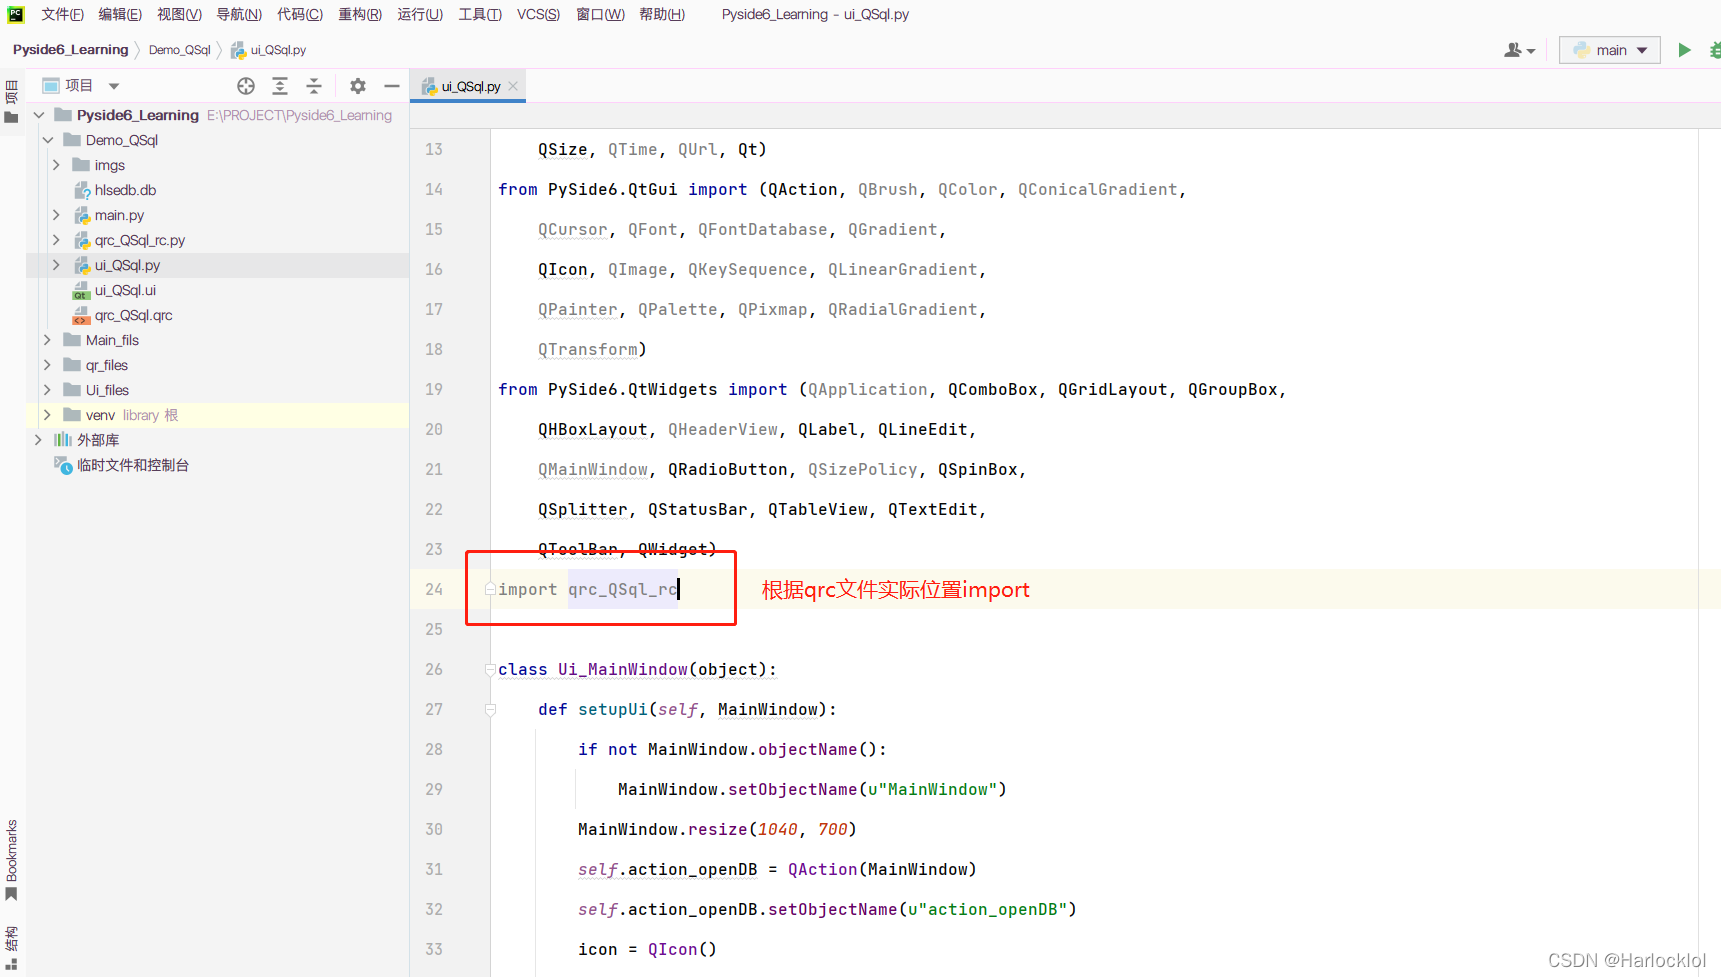1721x977 pixels.
Task: Toggle the 项目 tool window sidebar button
Action: pos(11,101)
